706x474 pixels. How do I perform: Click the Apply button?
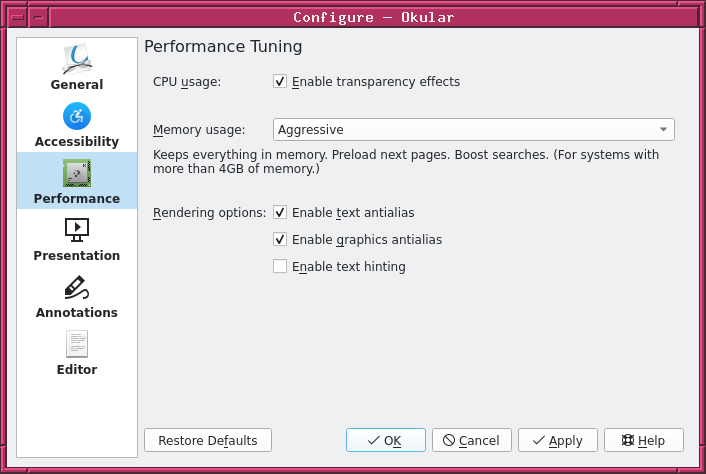558,440
